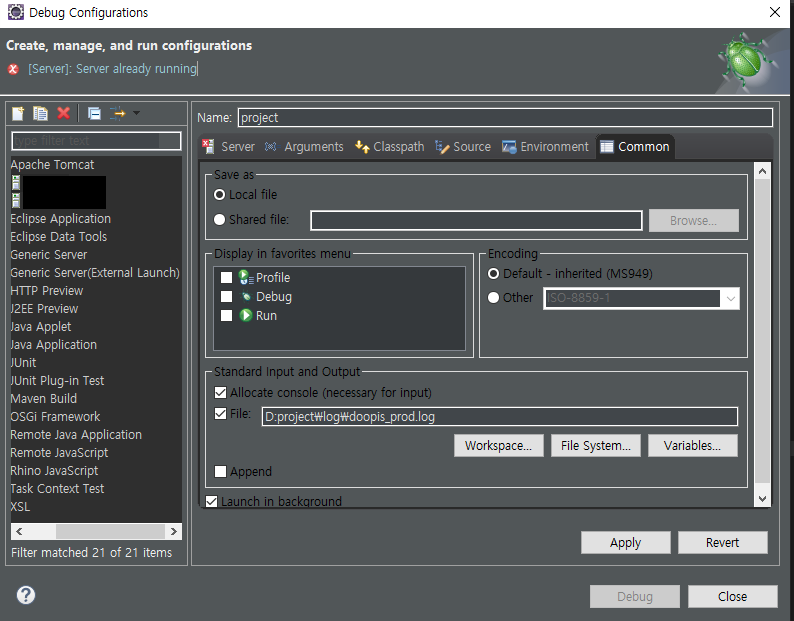Toggle Launch in background checkbox
794x621 pixels.
pos(211,501)
